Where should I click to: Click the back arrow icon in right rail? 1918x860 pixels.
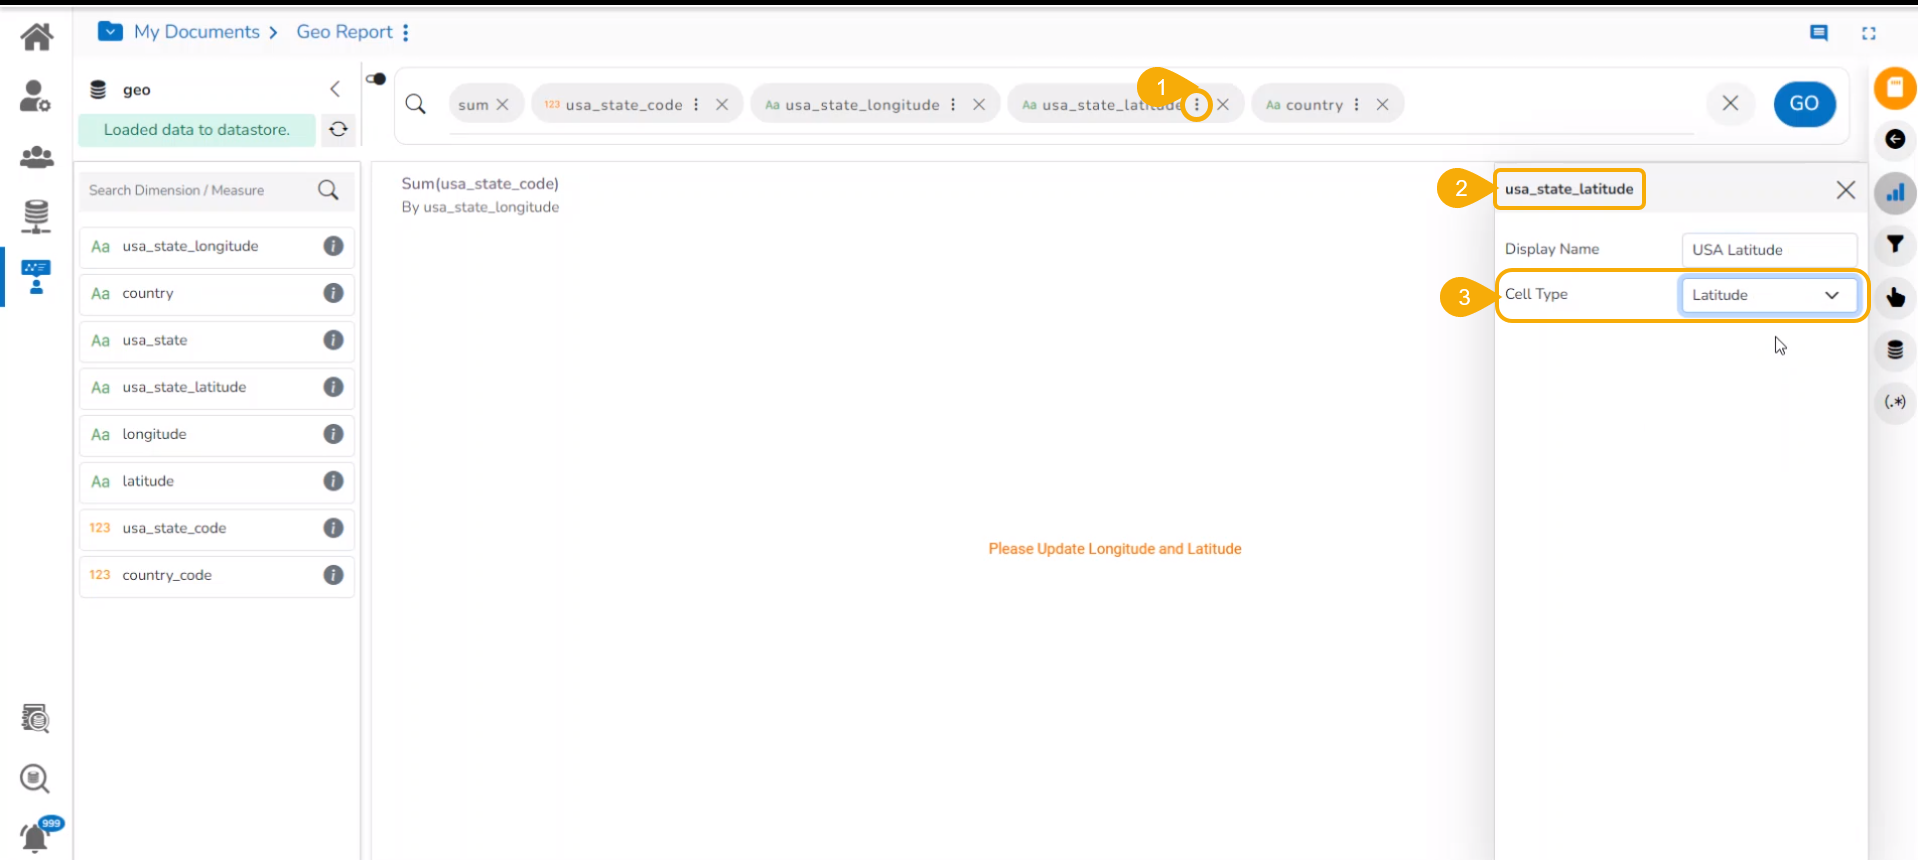click(x=1895, y=139)
